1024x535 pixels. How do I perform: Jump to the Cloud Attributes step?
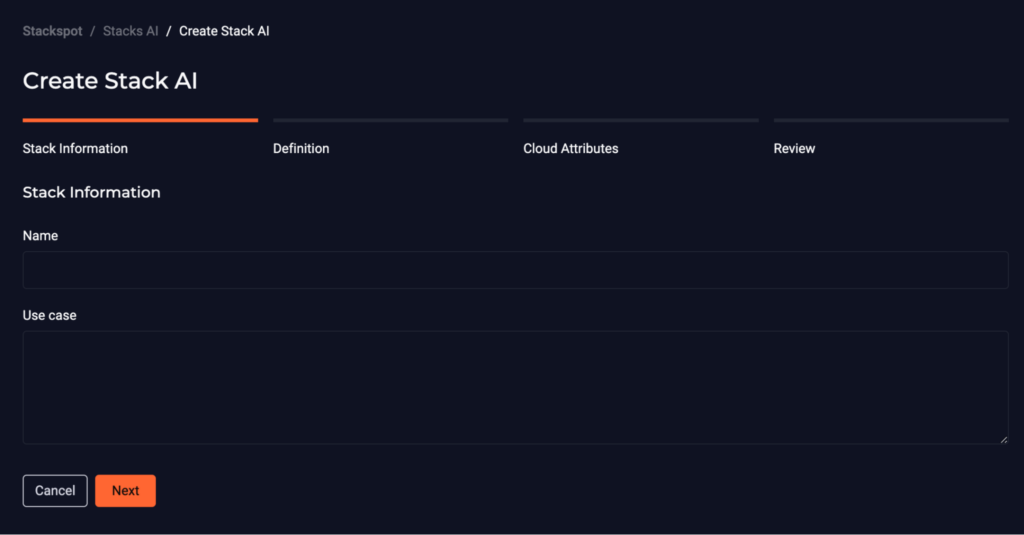coord(571,148)
